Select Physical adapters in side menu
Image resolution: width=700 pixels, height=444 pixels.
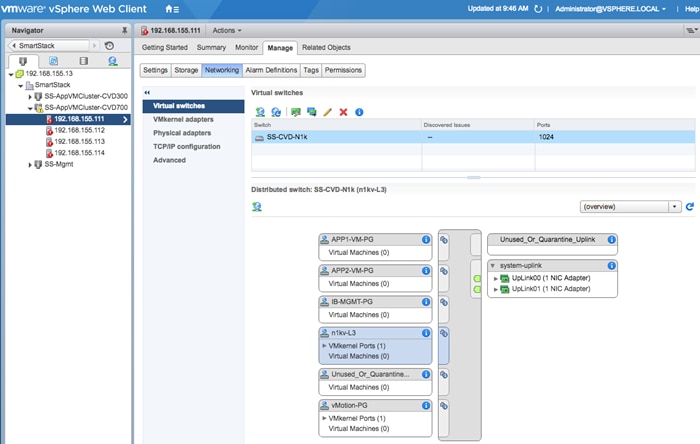182,133
